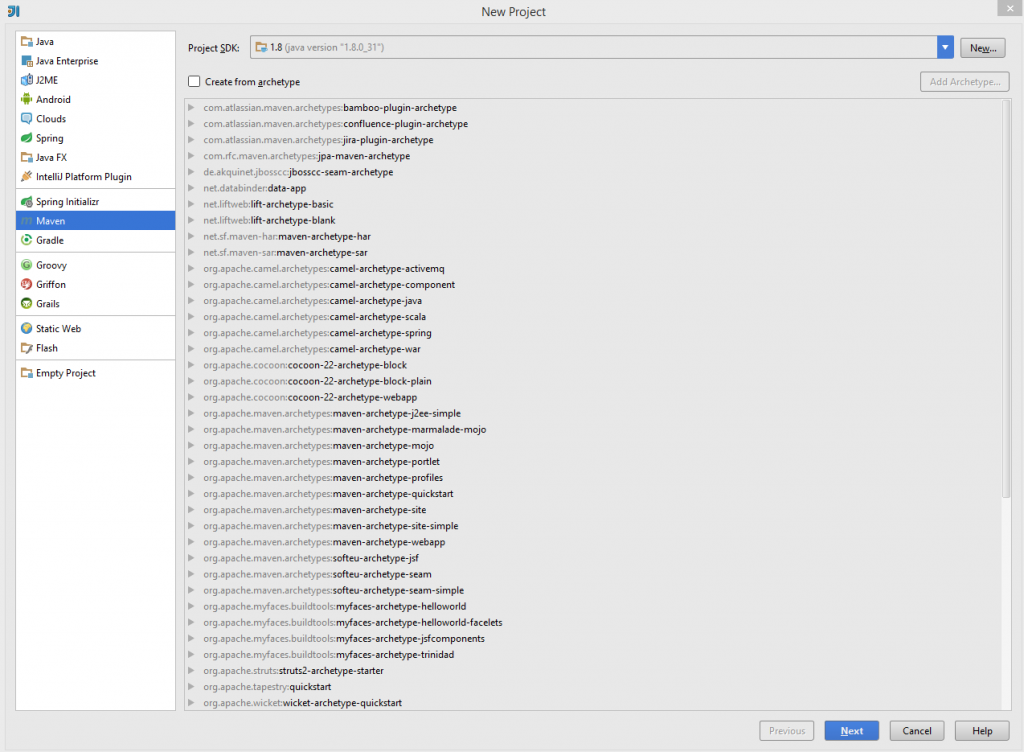The height and width of the screenshot is (752, 1024).
Task: Click the Groovy icon
Action: pos(27,265)
